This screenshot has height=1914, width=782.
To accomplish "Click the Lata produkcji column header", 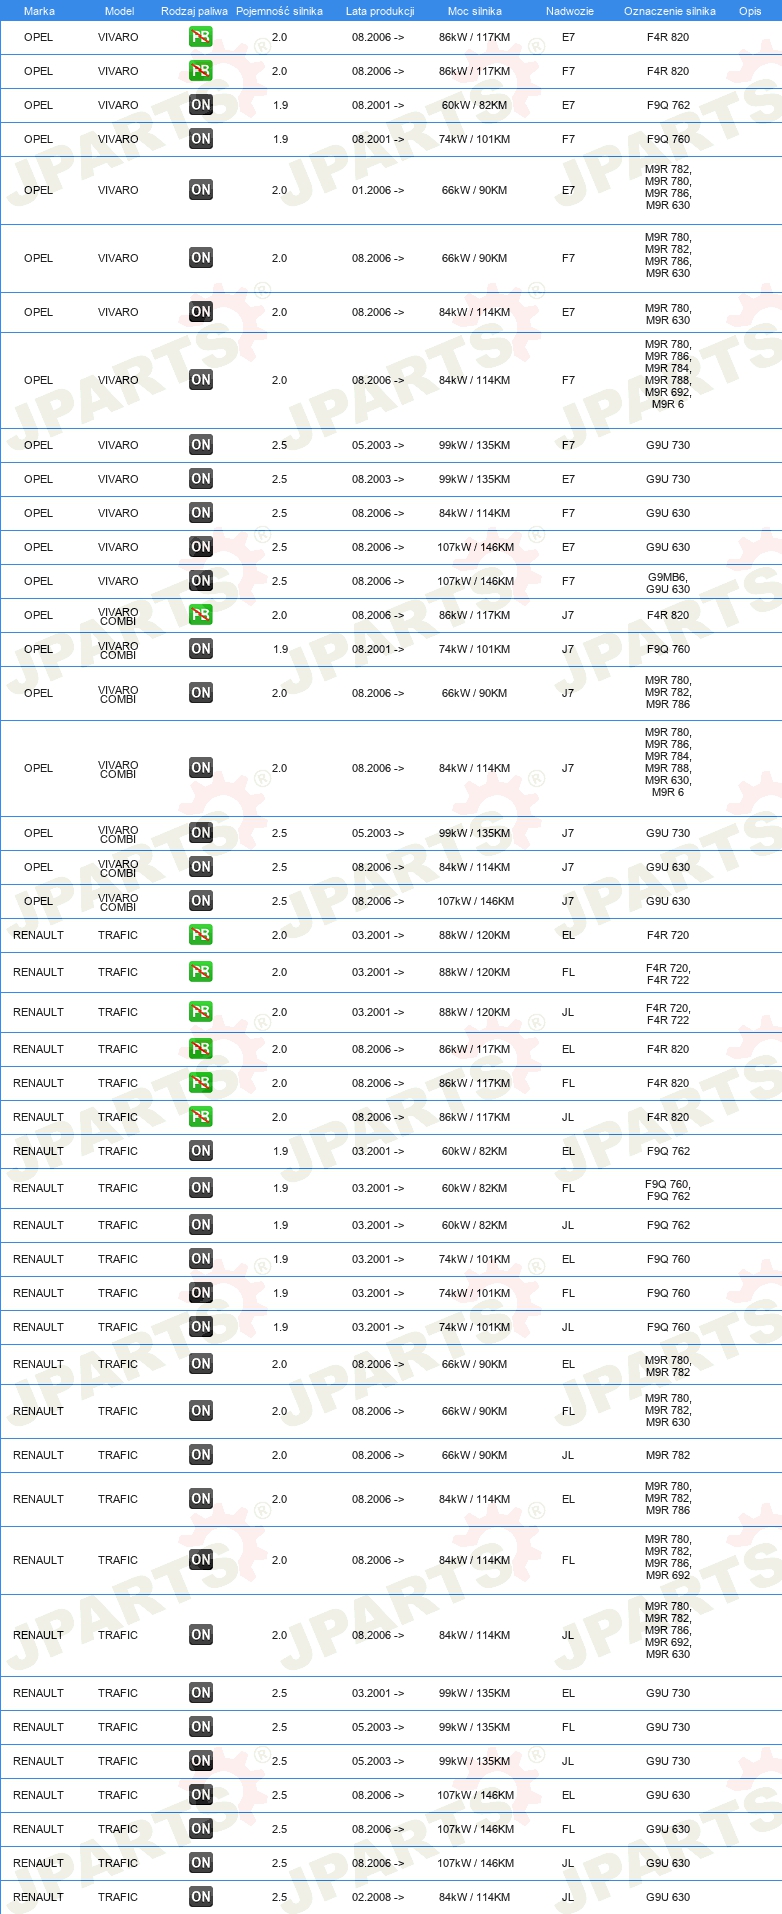I will point(380,11).
